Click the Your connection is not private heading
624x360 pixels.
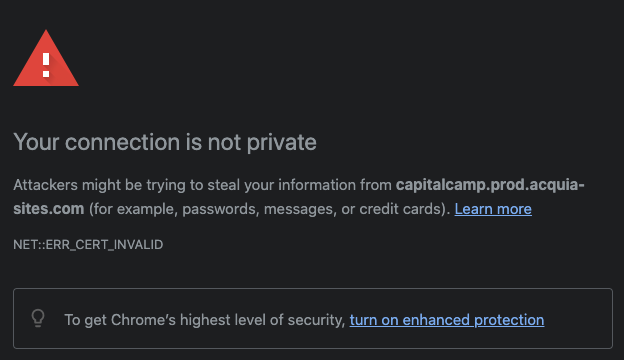(x=165, y=142)
